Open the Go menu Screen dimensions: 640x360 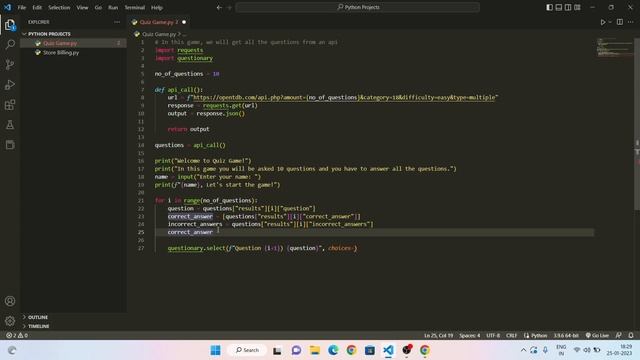click(x=98, y=7)
